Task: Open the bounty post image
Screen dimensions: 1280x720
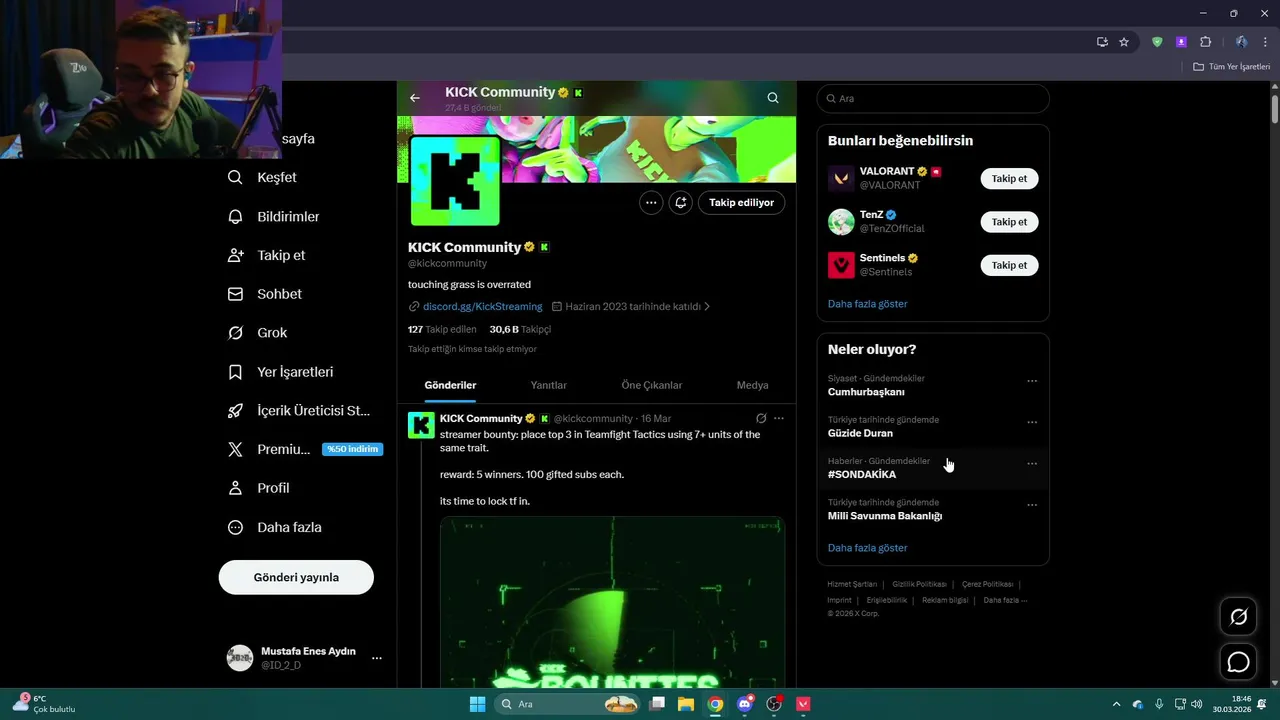Action: (x=612, y=601)
